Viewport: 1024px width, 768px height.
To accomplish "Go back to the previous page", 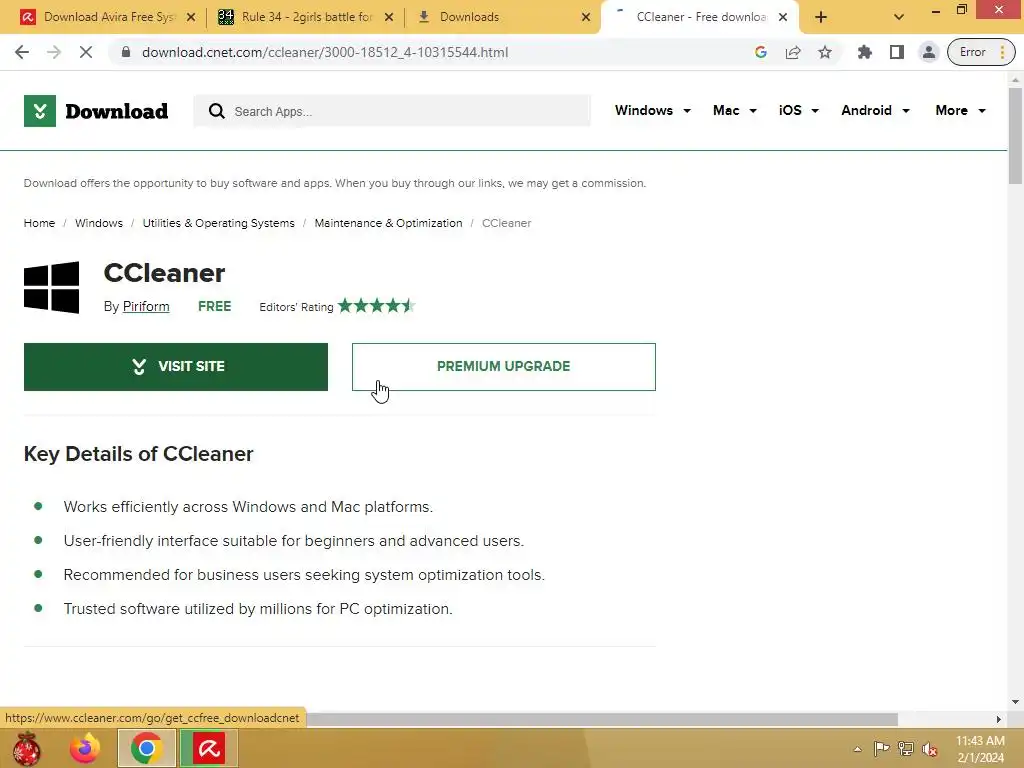I will (x=22, y=52).
